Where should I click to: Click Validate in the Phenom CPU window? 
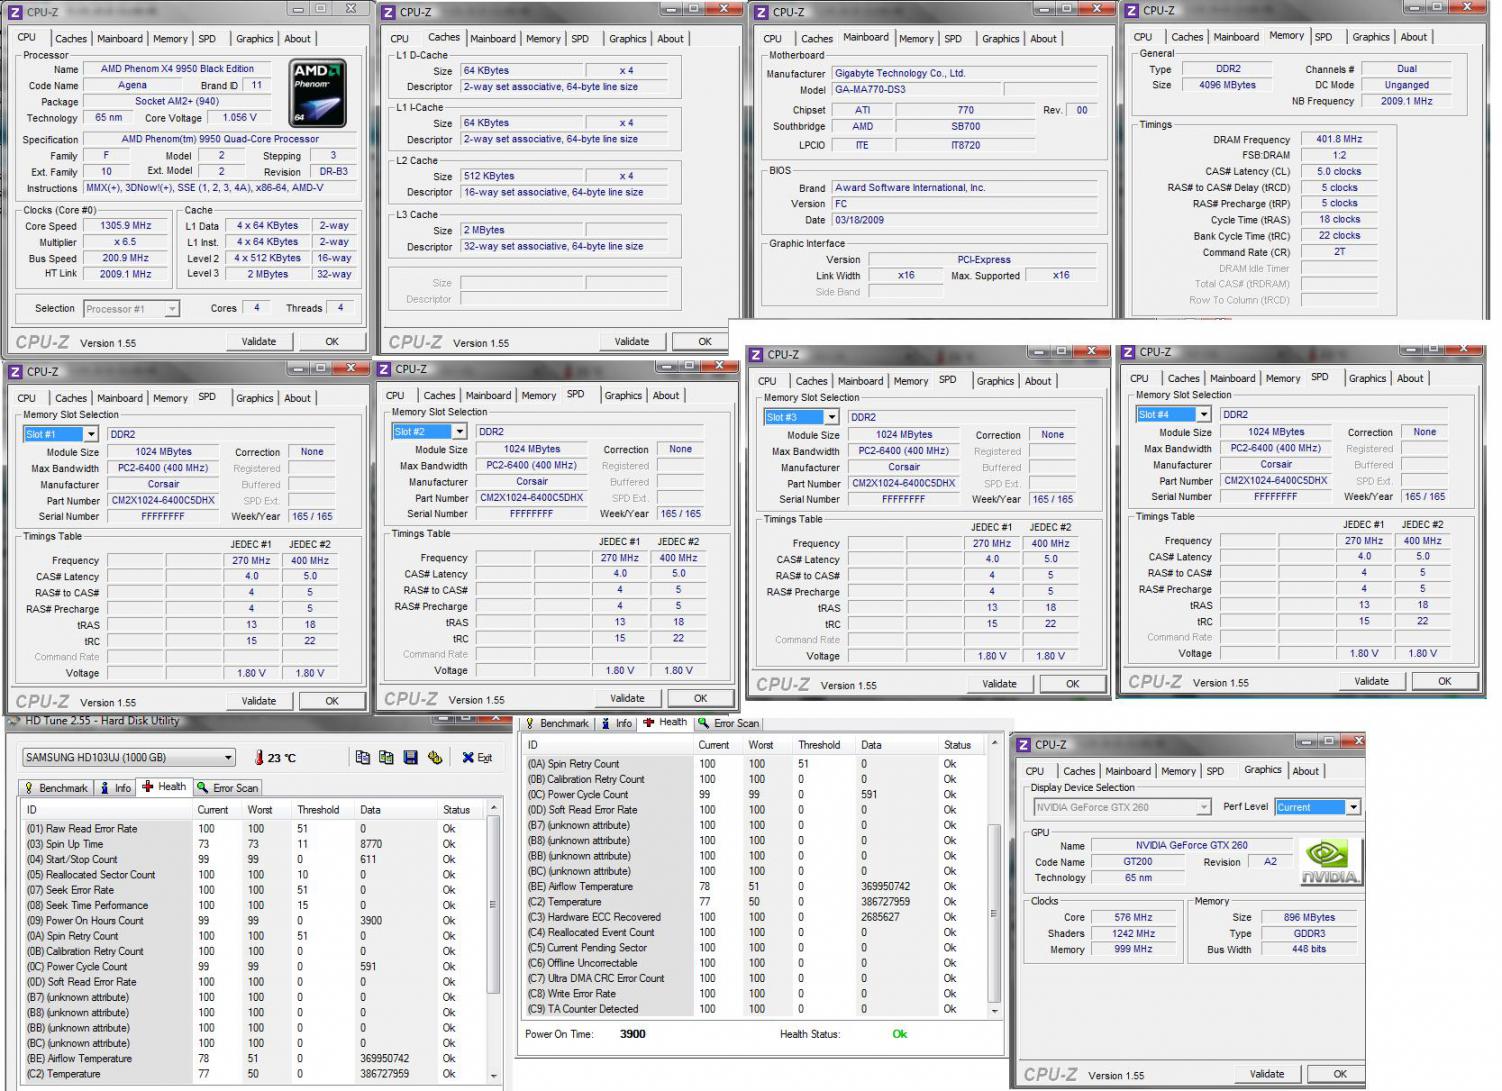click(259, 342)
